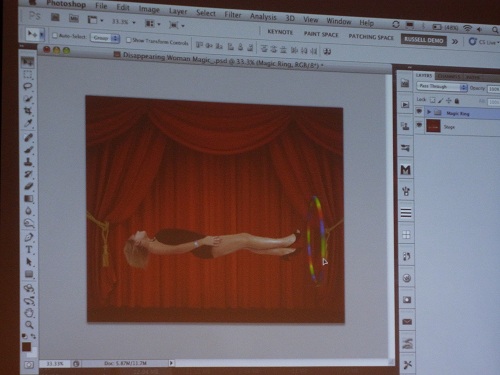Enable the Auto-Select checkbox

pos(55,35)
